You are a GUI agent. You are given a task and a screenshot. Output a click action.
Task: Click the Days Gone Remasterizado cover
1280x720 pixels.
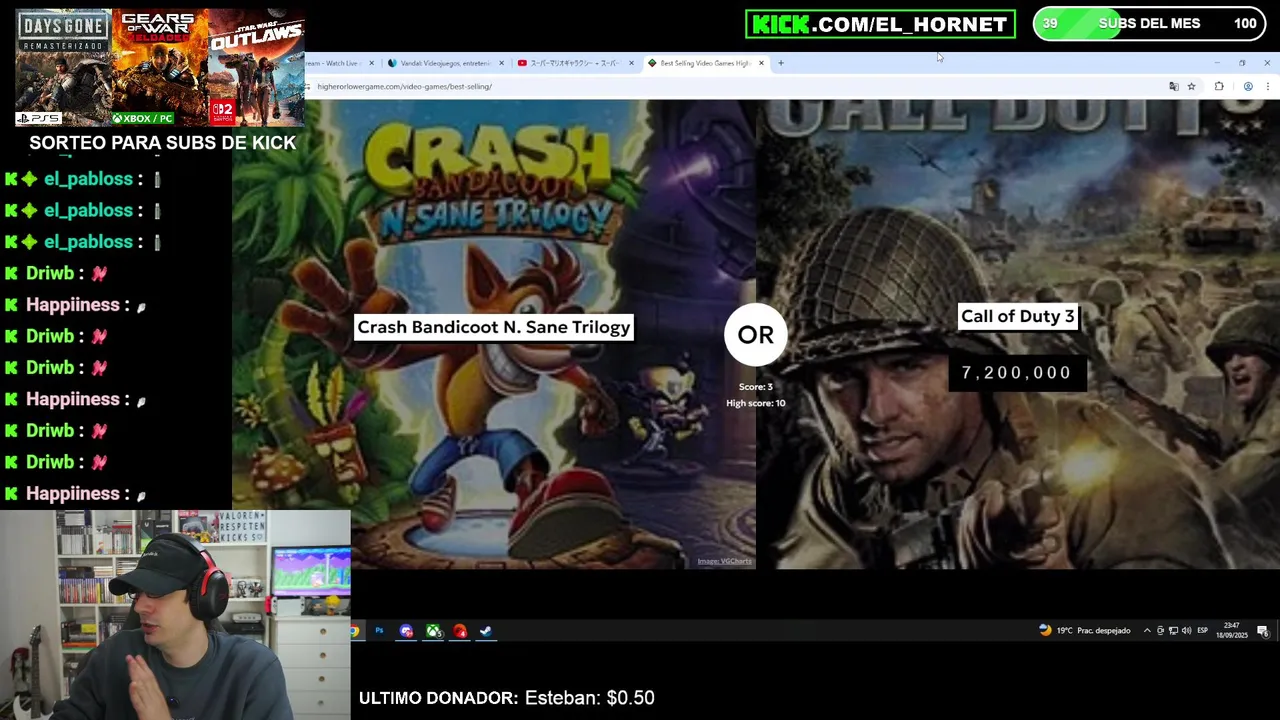point(63,68)
